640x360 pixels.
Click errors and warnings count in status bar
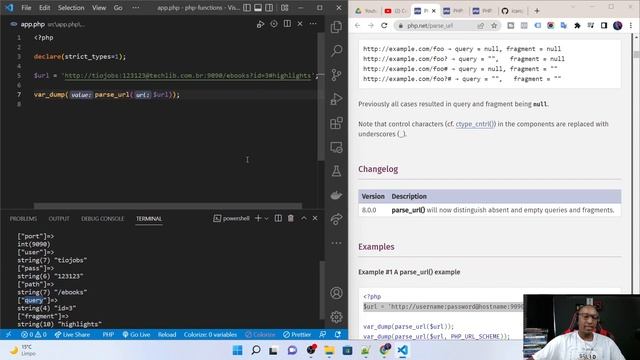pos(34,335)
